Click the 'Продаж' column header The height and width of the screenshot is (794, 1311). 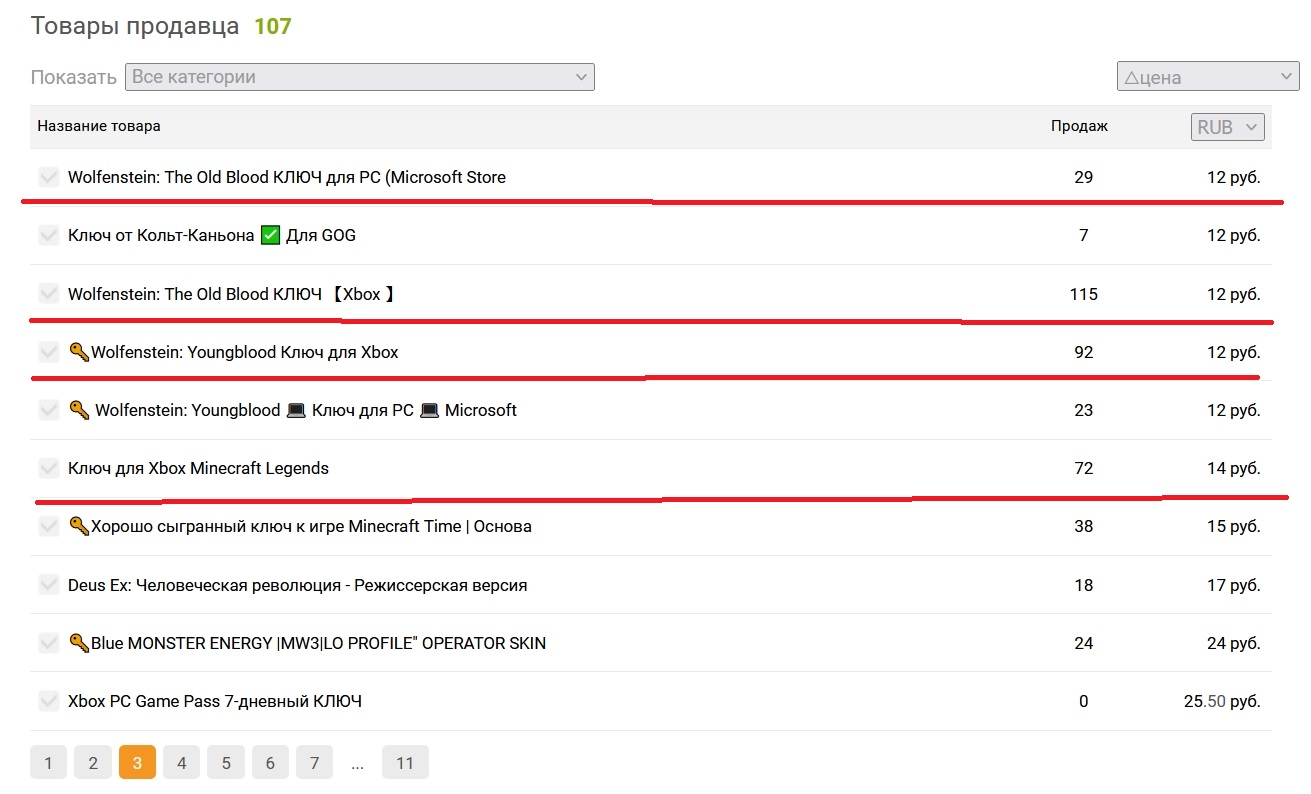[1079, 126]
